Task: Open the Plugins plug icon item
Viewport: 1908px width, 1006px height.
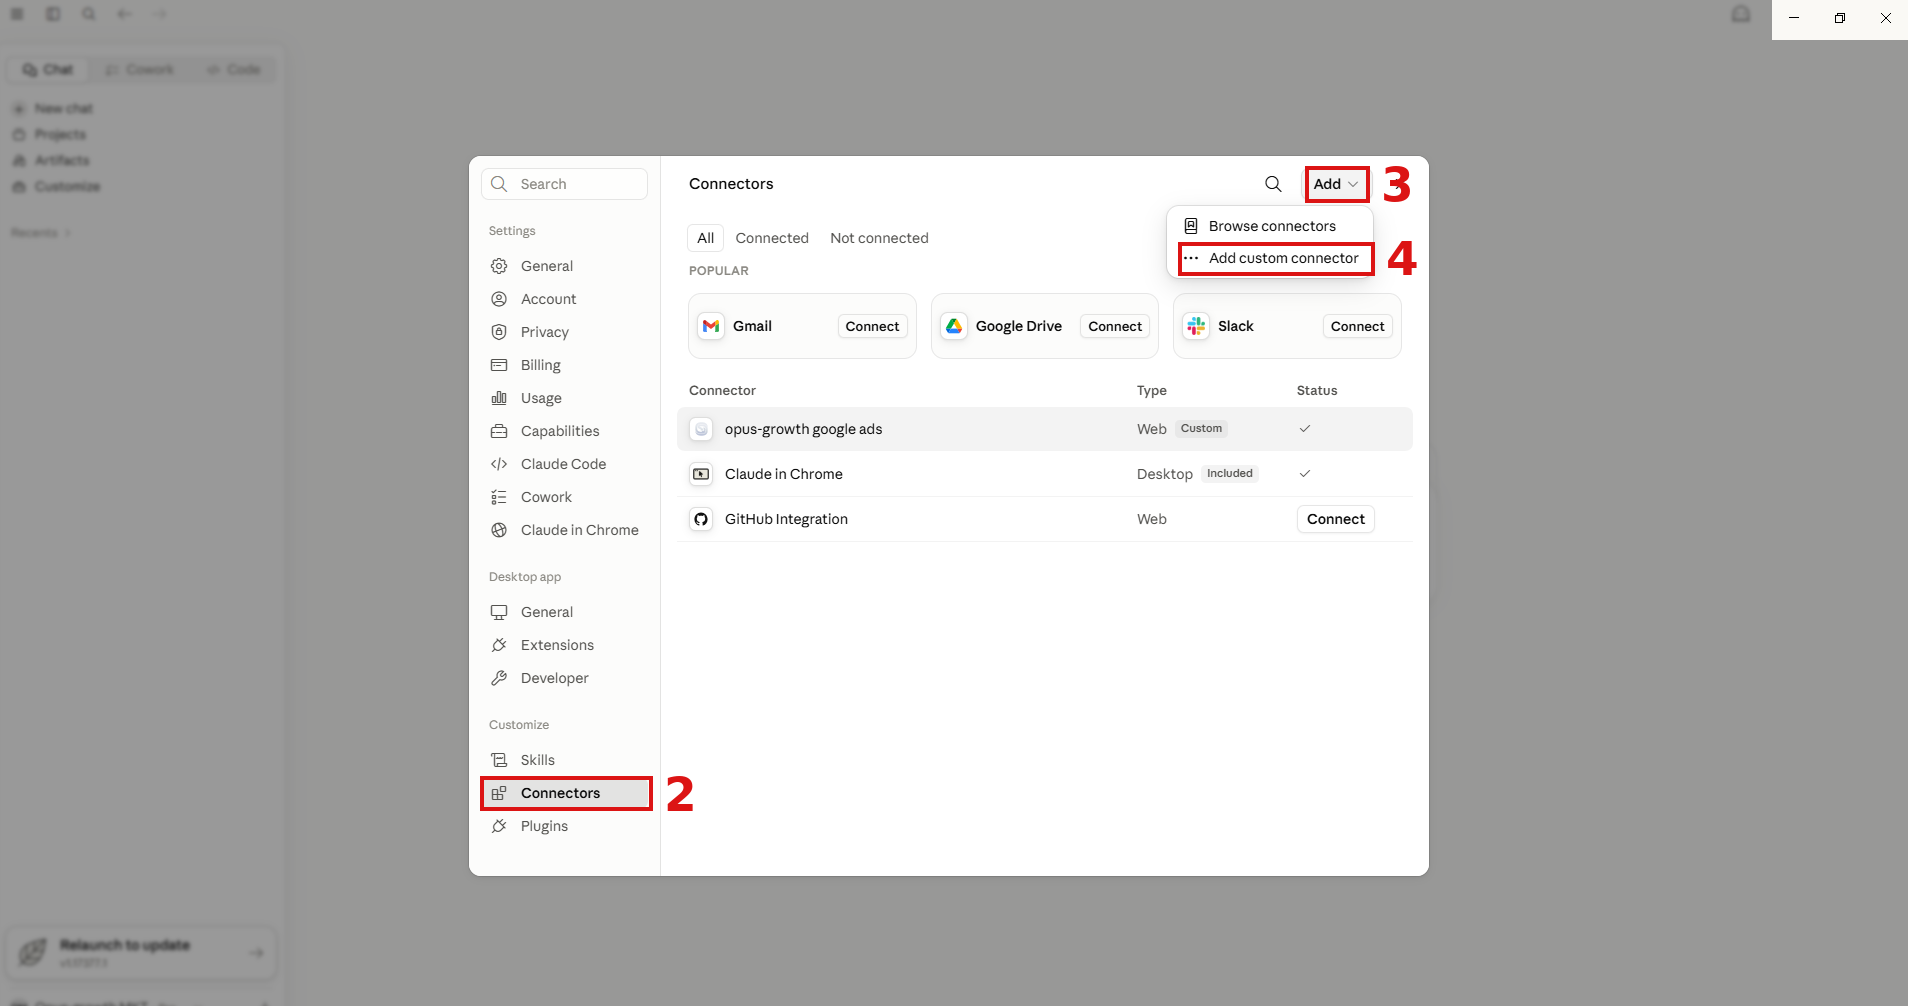Action: 499,826
